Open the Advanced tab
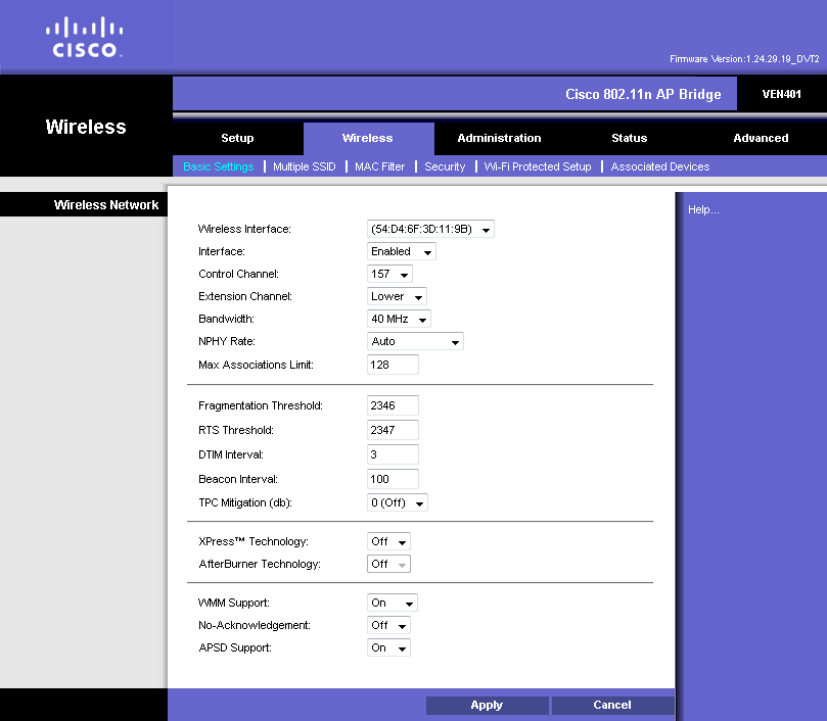The image size is (827, 721). coord(761,138)
